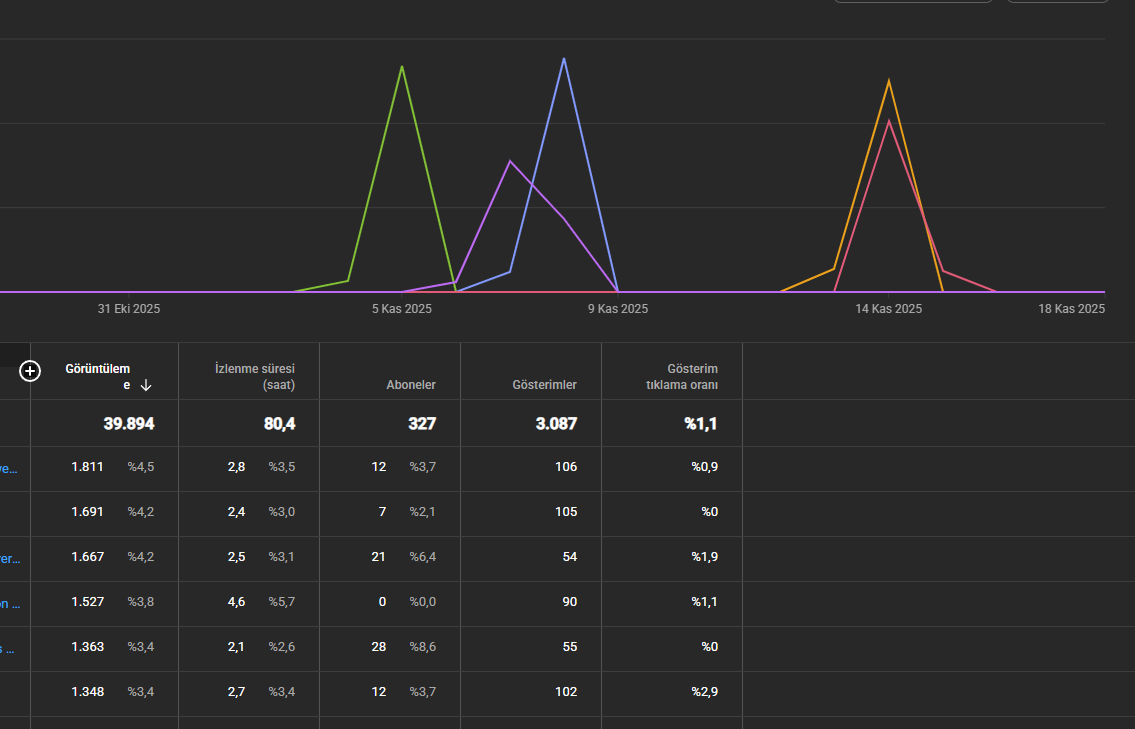Open the video link in 1.811 views row
Screen dimensions: 1135x729
click(9, 469)
